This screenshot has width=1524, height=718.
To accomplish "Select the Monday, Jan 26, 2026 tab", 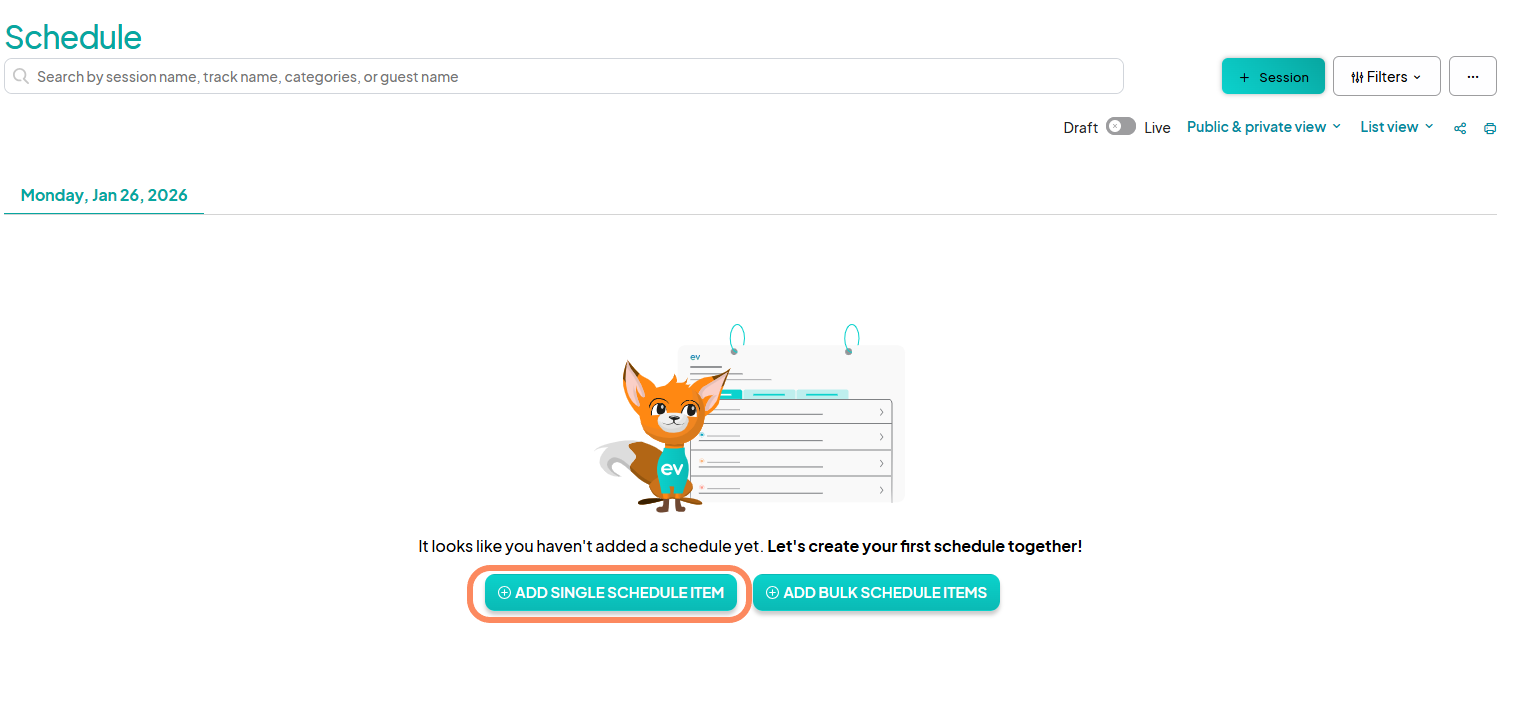I will (104, 195).
